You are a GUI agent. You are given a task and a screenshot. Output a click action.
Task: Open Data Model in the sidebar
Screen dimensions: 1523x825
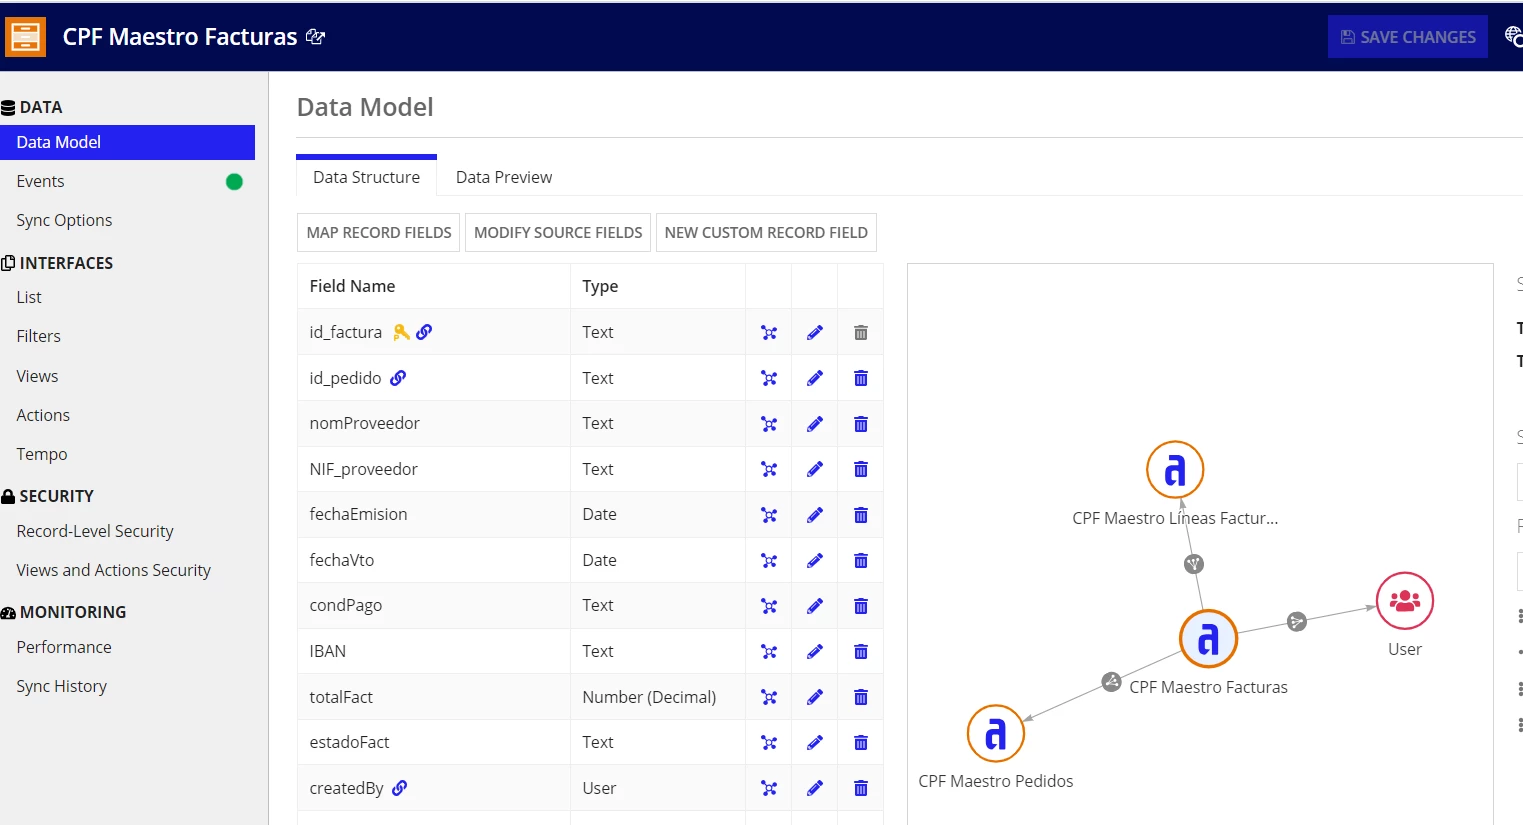click(x=127, y=142)
